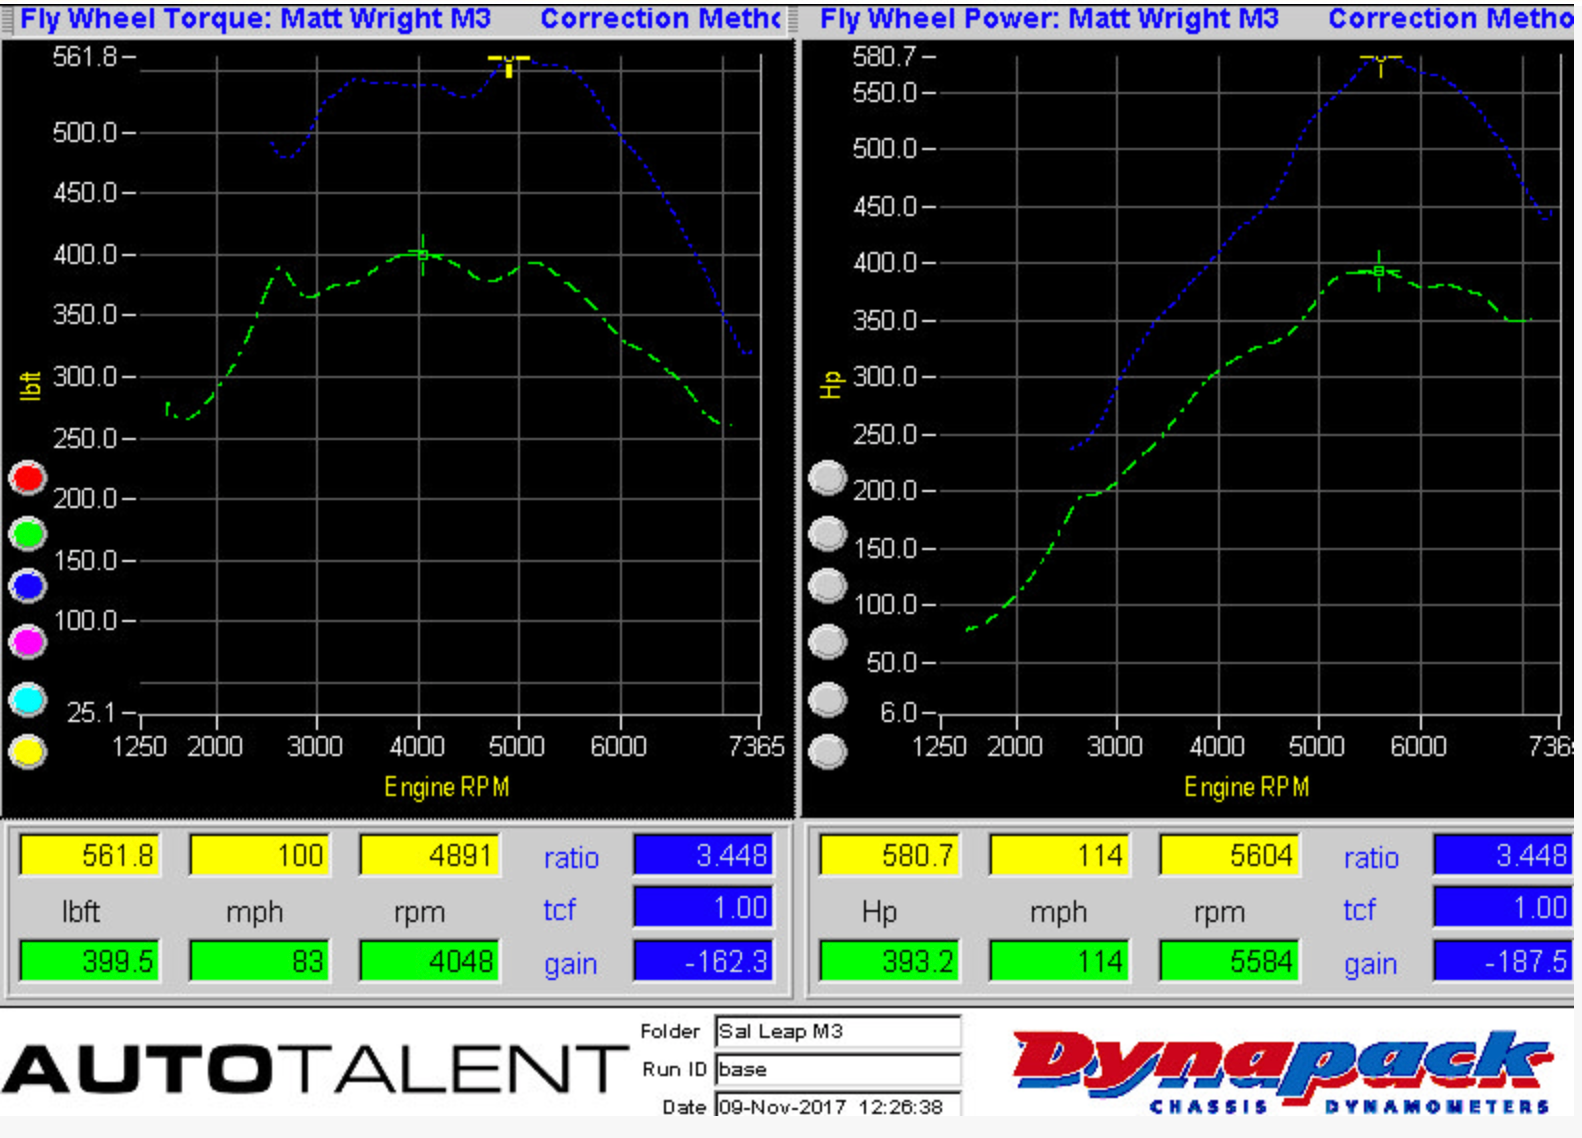Click the AutoTalent logo
Image resolution: width=1582 pixels, height=1138 pixels.
click(312, 1069)
